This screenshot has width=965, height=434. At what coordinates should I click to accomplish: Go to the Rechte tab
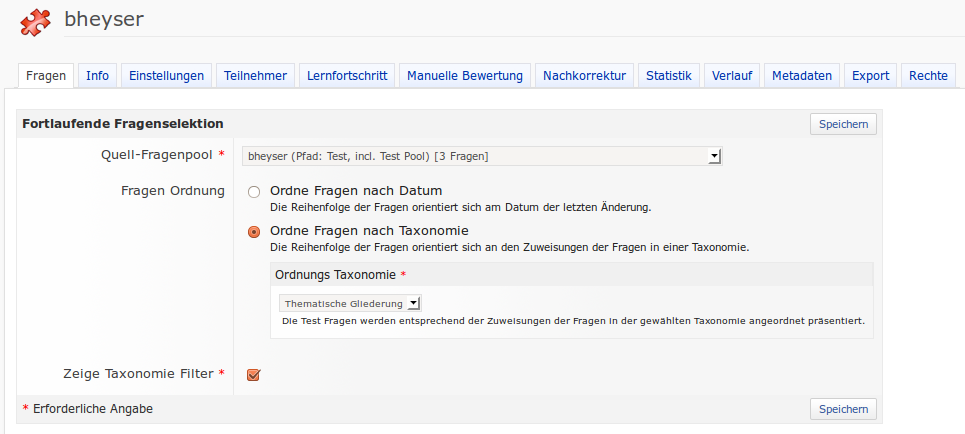(x=928, y=76)
